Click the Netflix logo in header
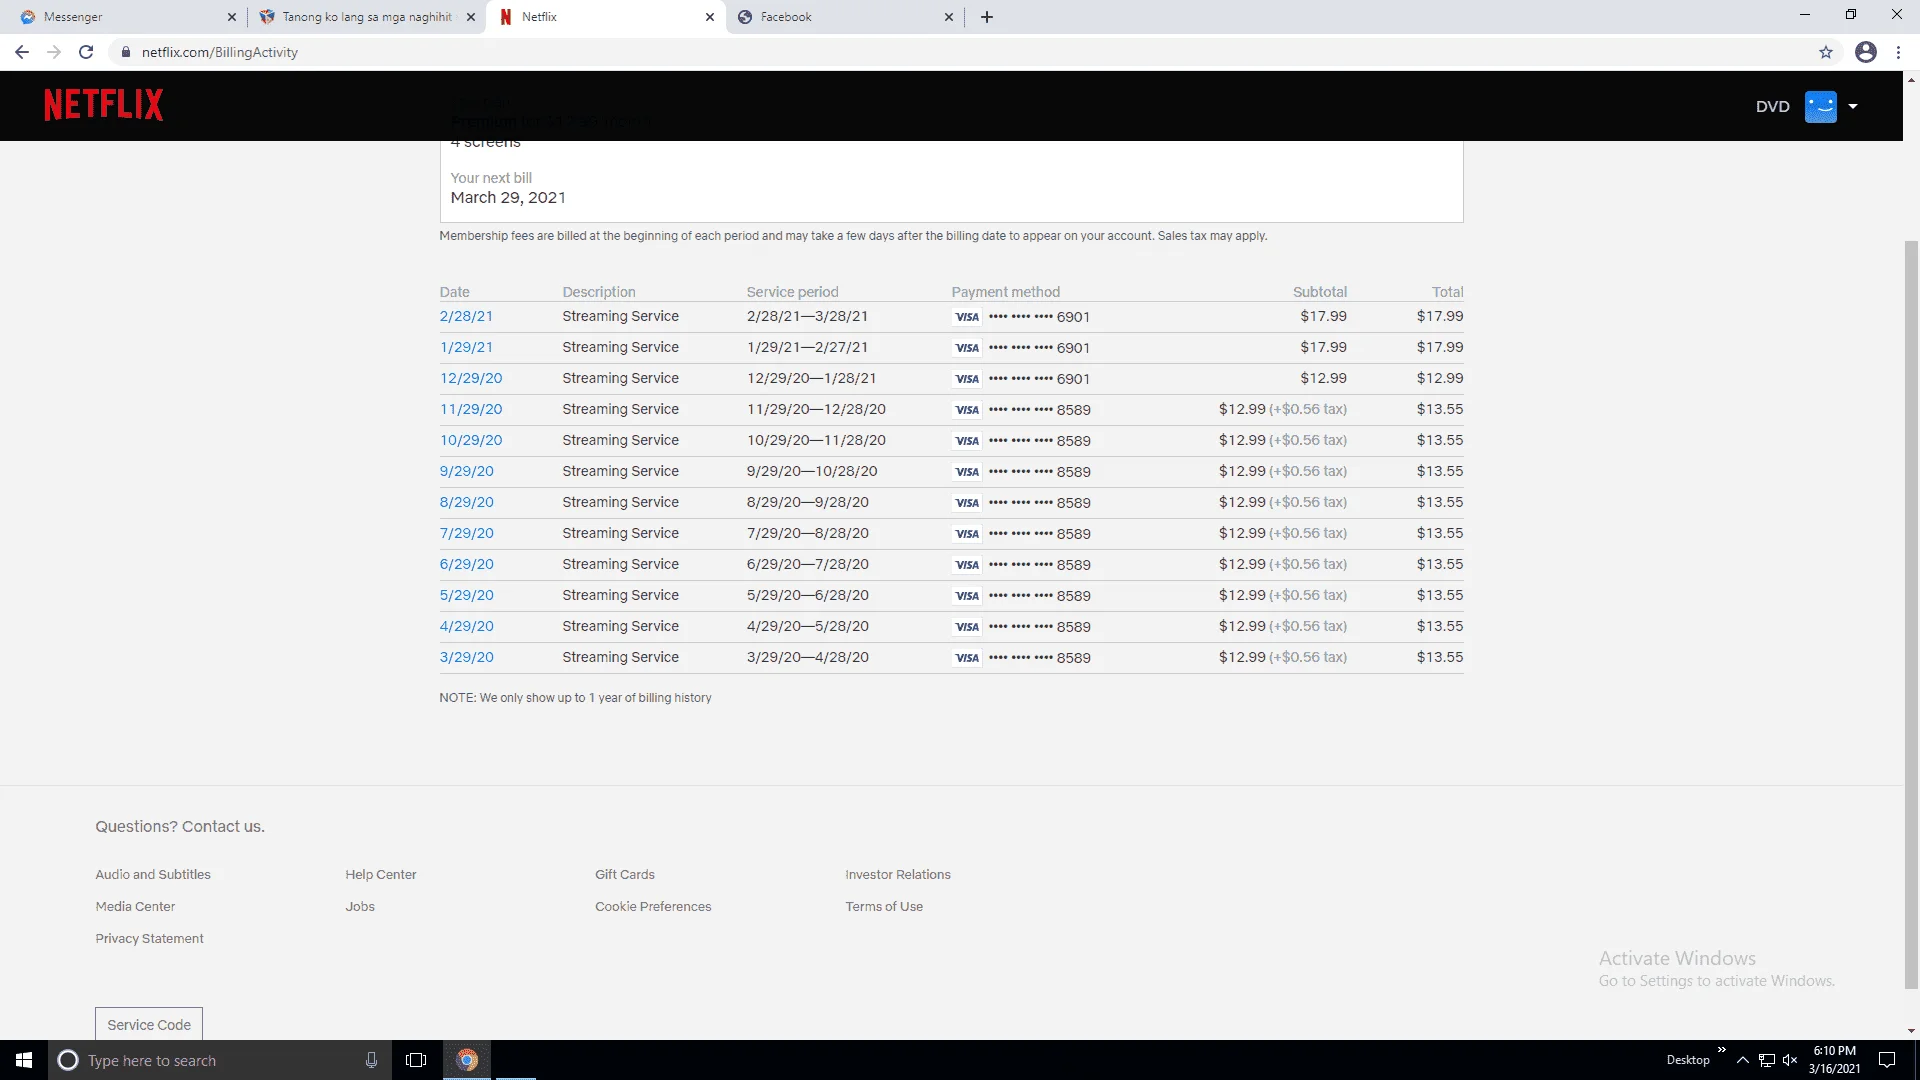 (103, 105)
